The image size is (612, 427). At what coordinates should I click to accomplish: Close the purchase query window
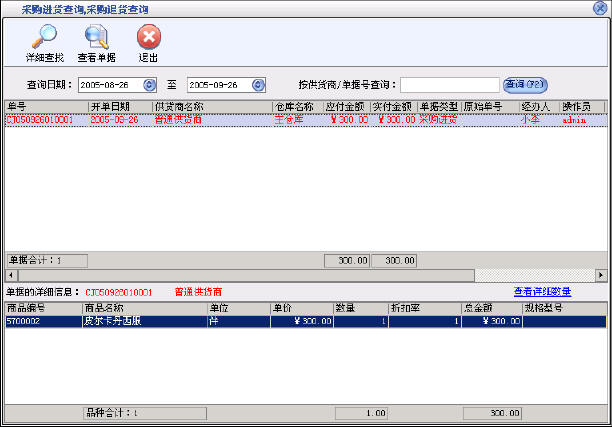600,7
